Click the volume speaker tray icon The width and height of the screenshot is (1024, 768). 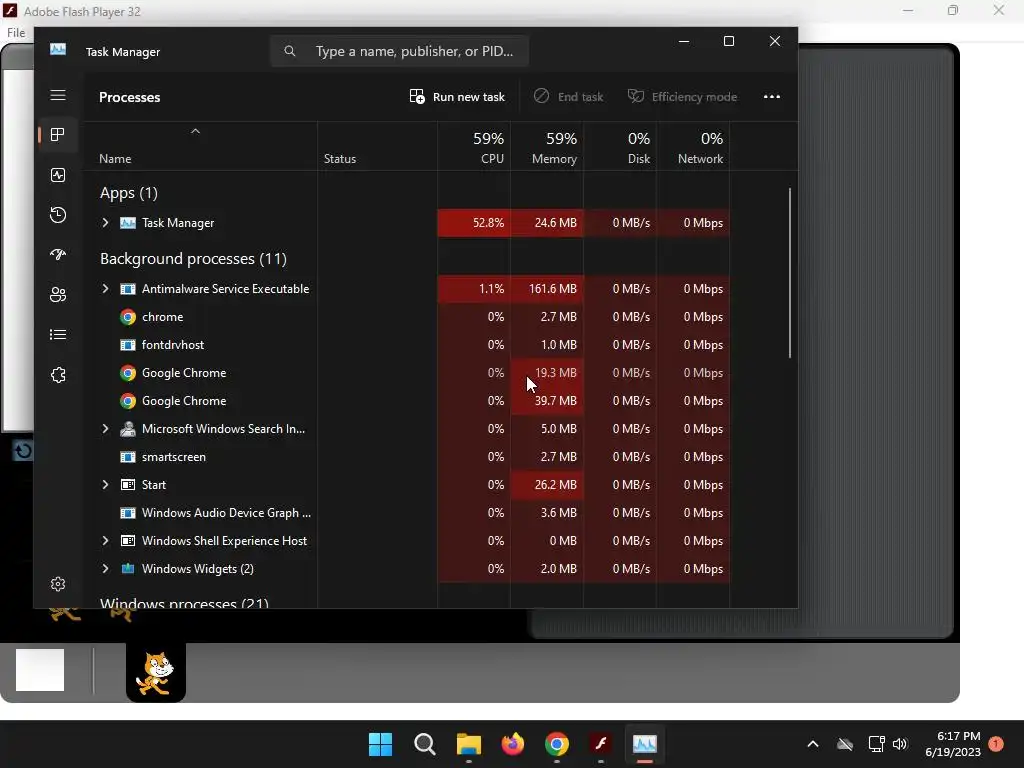tap(900, 744)
